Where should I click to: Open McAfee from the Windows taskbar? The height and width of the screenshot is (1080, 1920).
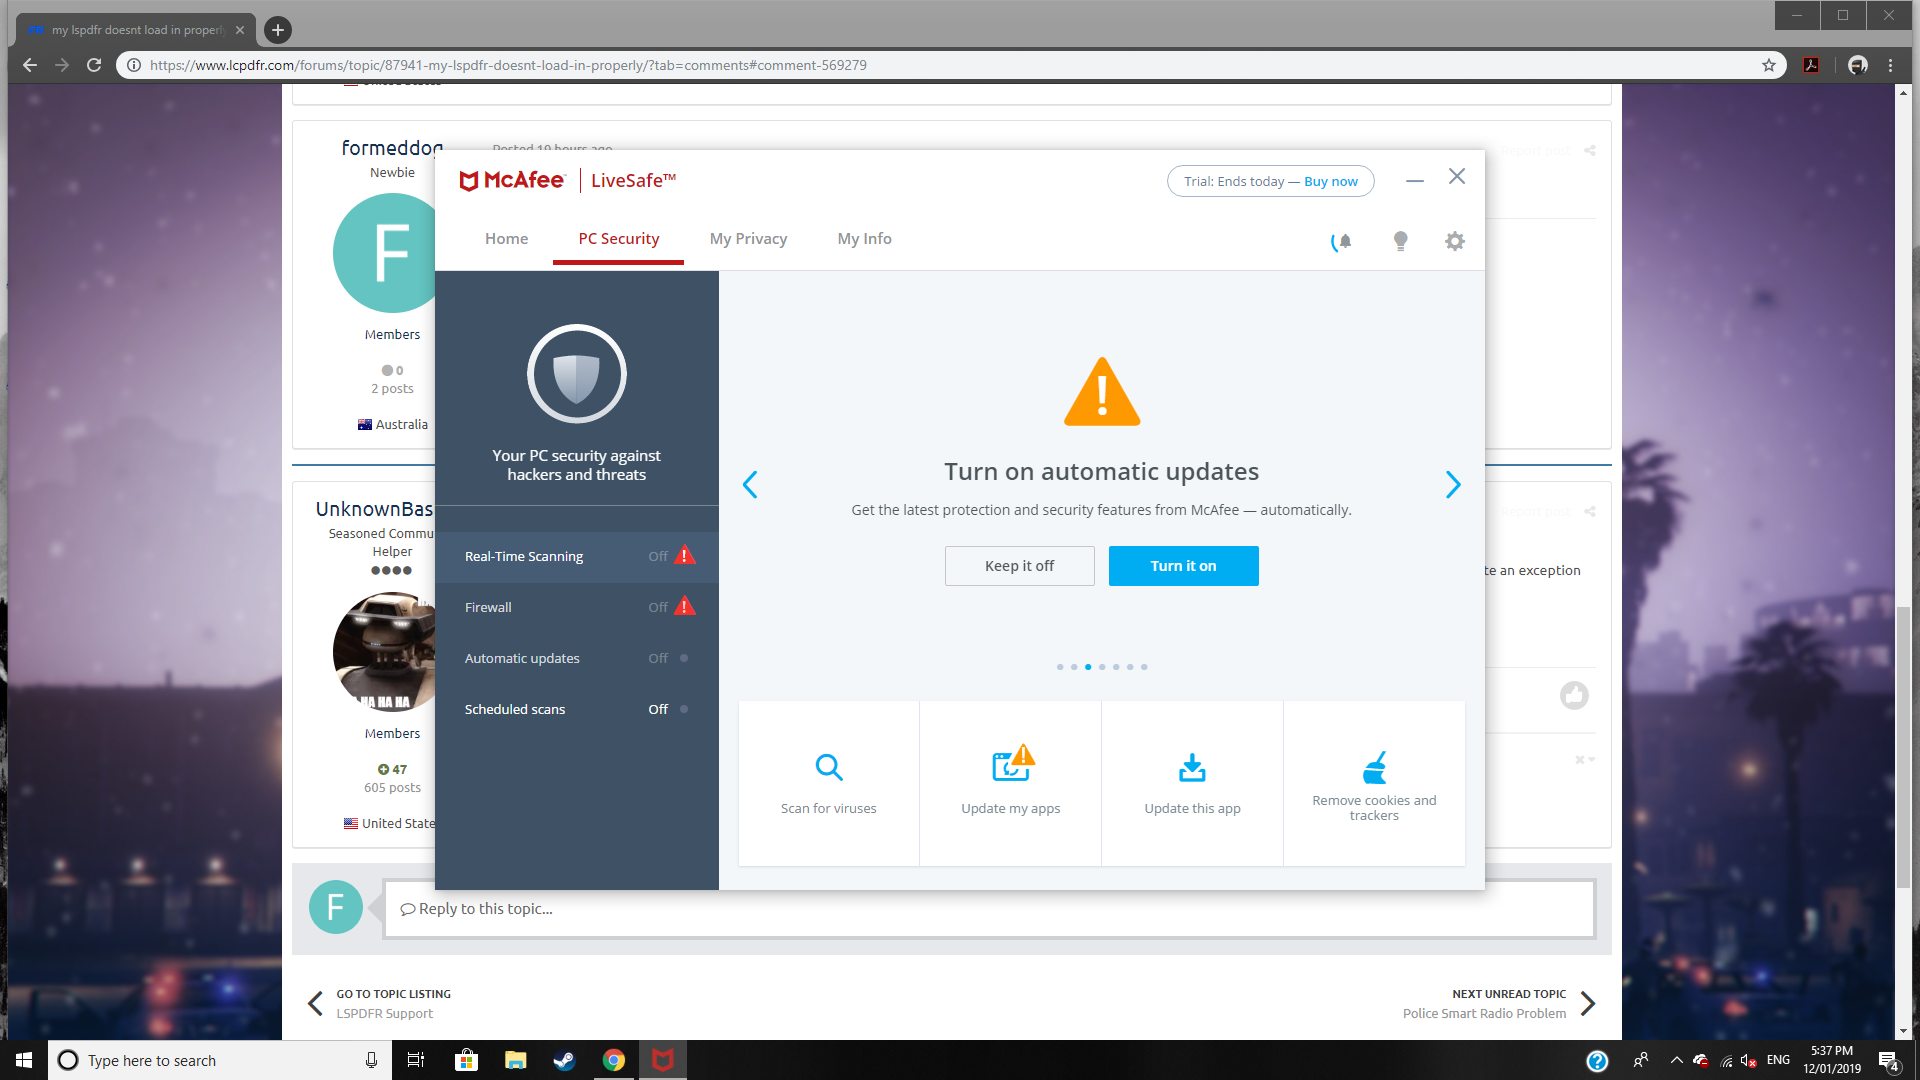click(x=662, y=1060)
